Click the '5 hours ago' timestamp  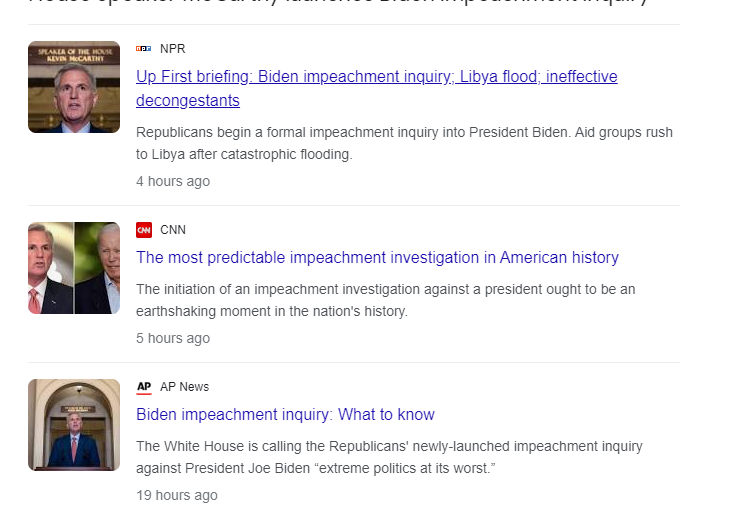(x=173, y=339)
